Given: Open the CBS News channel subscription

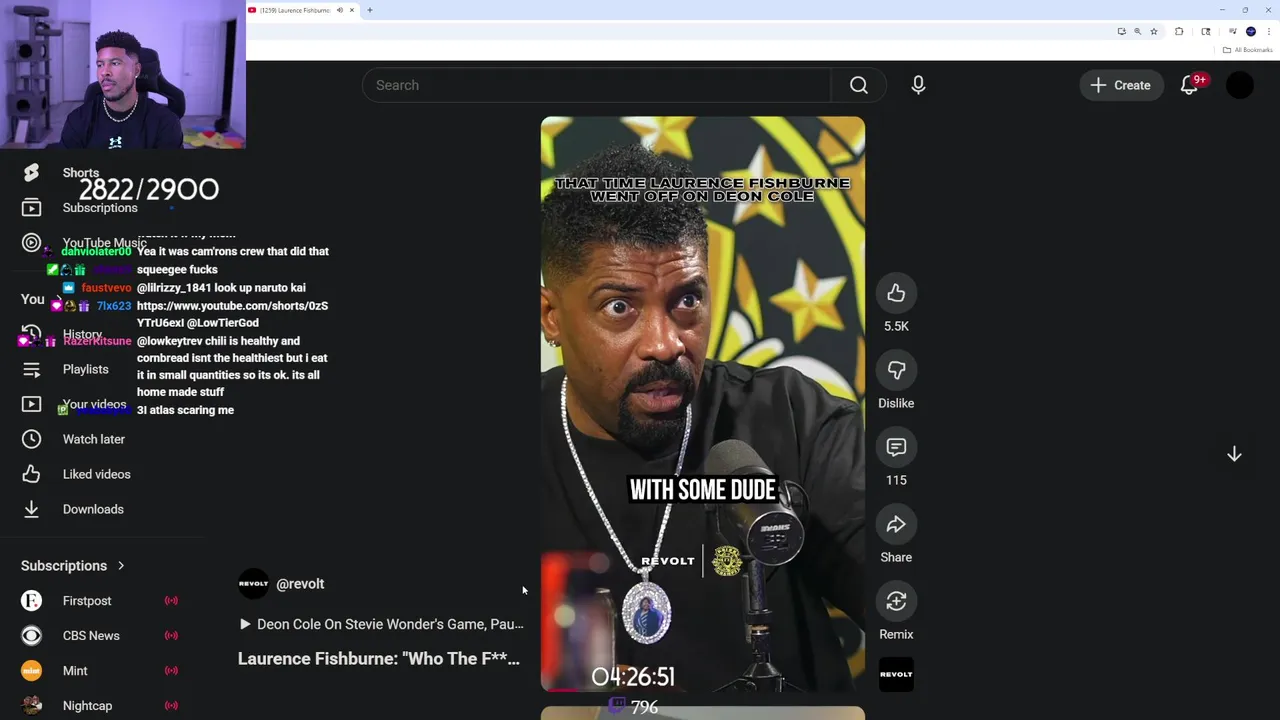Looking at the screenshot, I should point(91,636).
